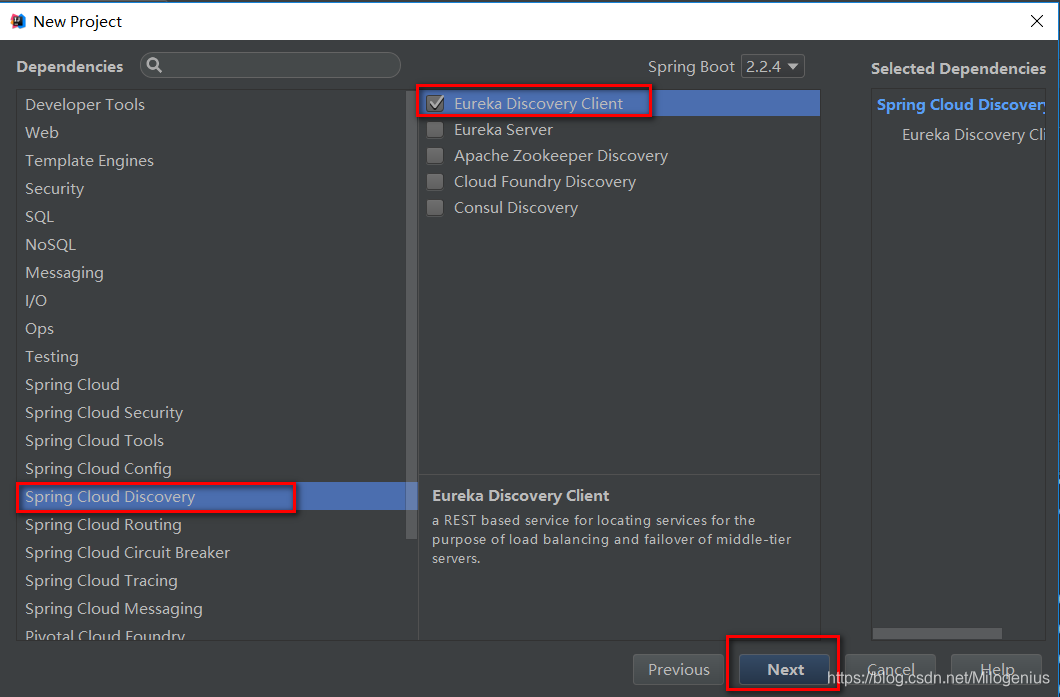Choose Spring Cloud Tracing category

[x=211, y=581]
